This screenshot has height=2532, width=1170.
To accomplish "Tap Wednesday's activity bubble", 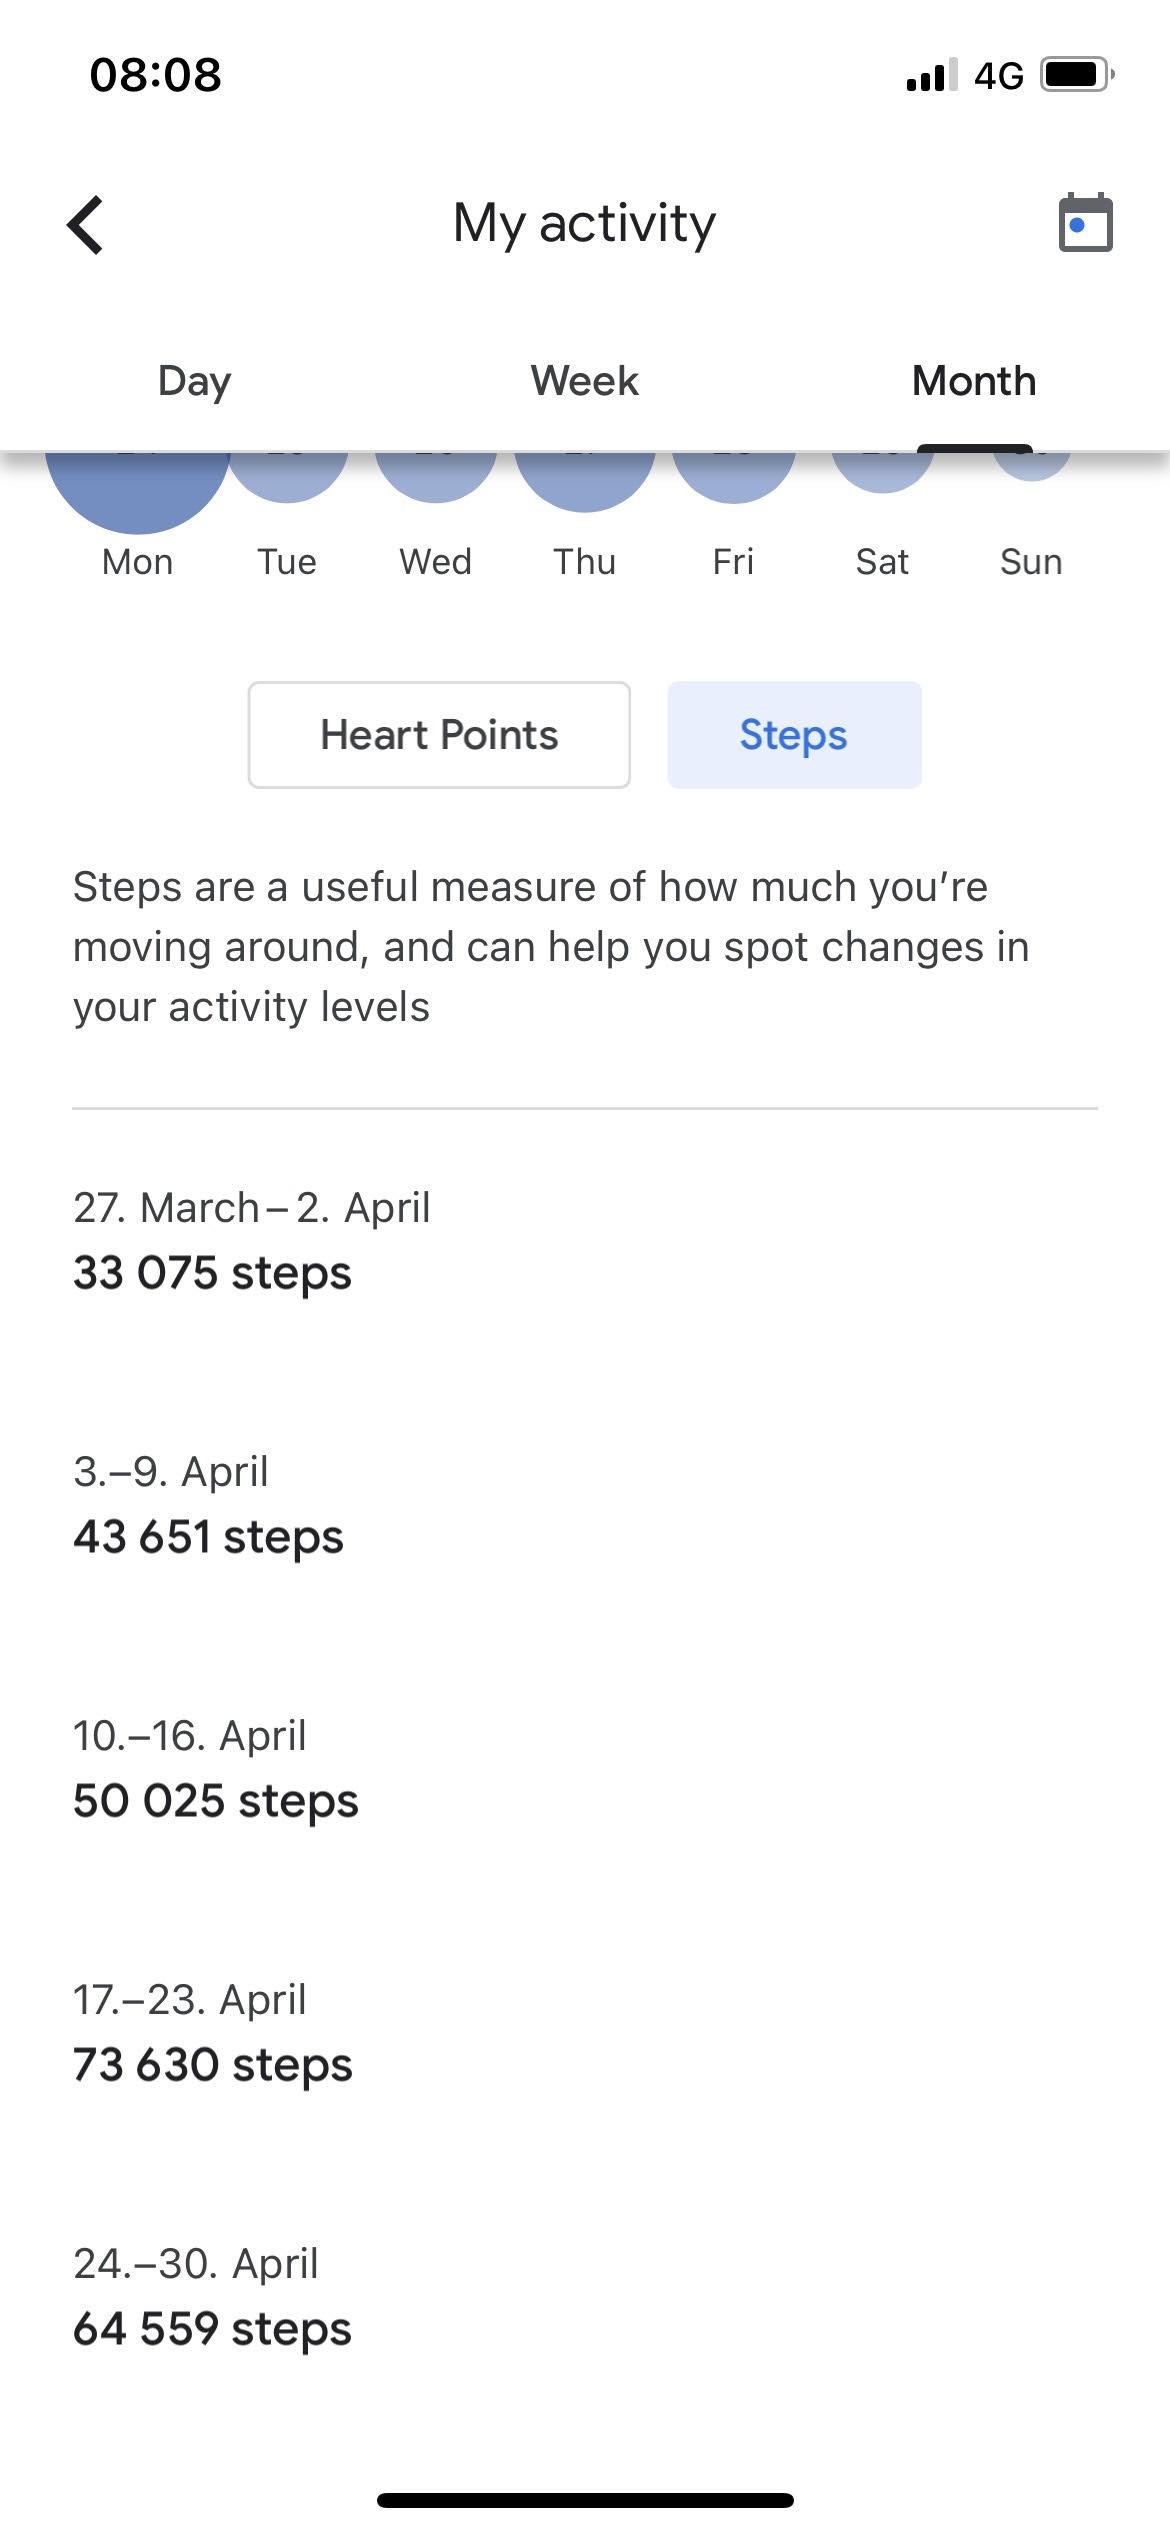I will tap(436, 478).
